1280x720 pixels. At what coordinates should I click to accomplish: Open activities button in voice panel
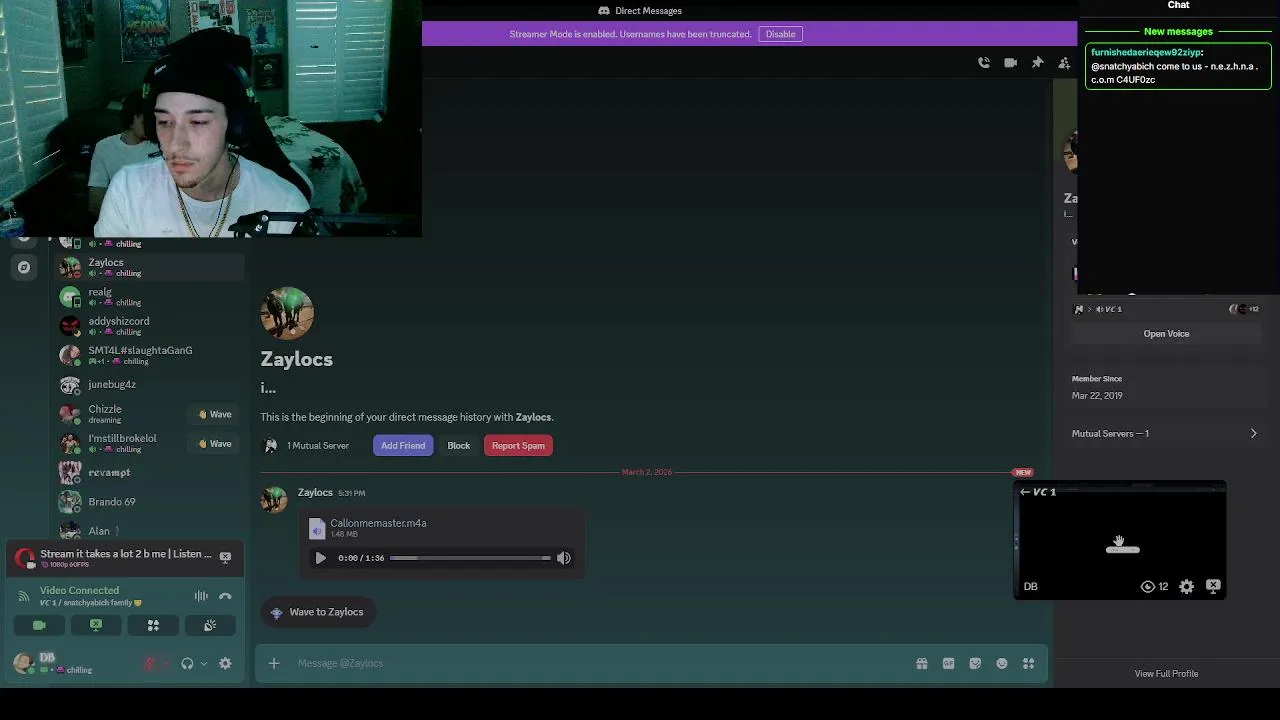point(153,625)
